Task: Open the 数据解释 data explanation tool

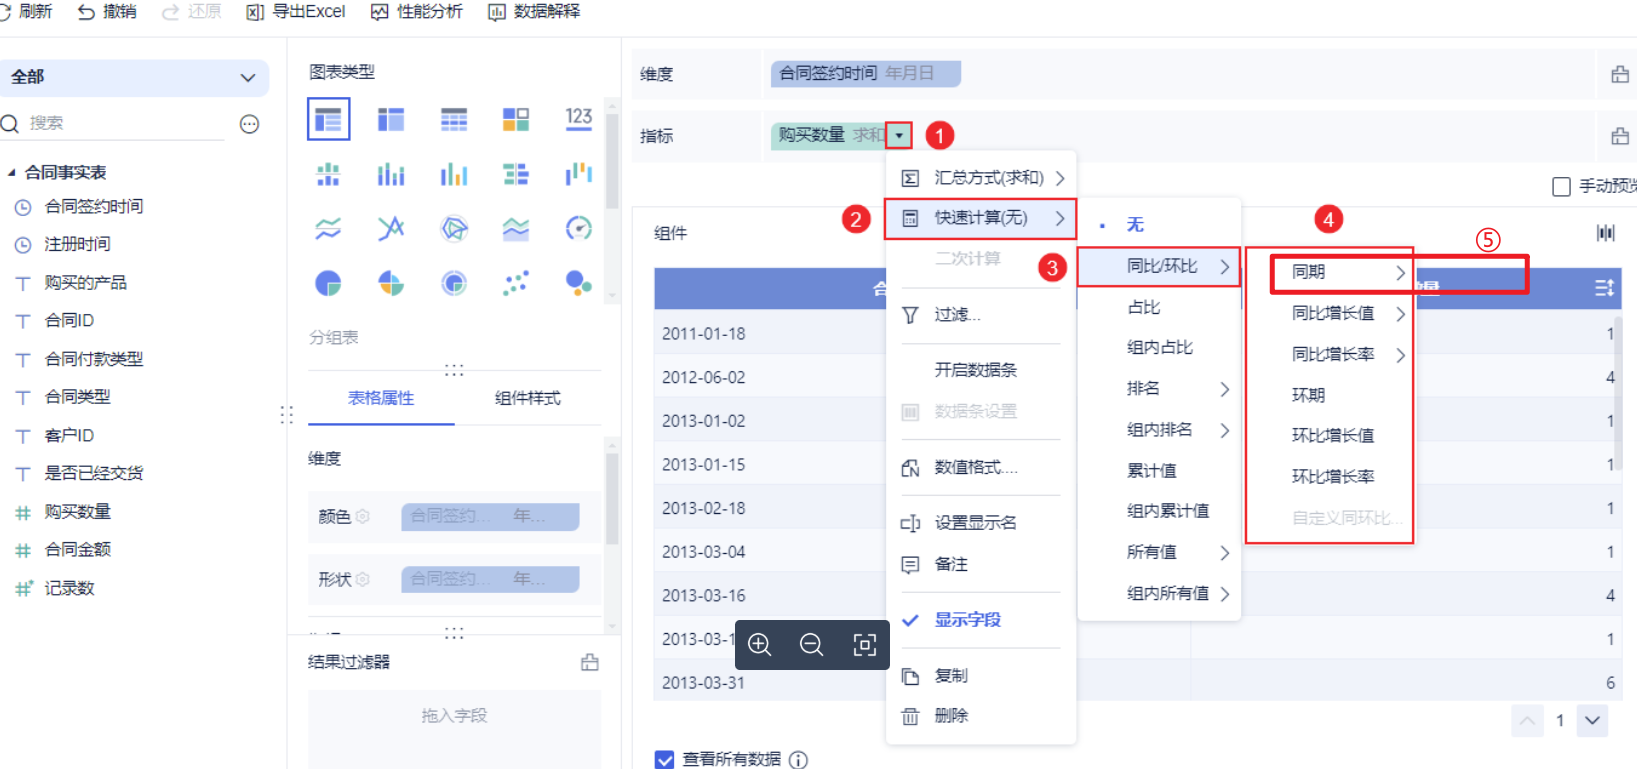Action: [534, 12]
